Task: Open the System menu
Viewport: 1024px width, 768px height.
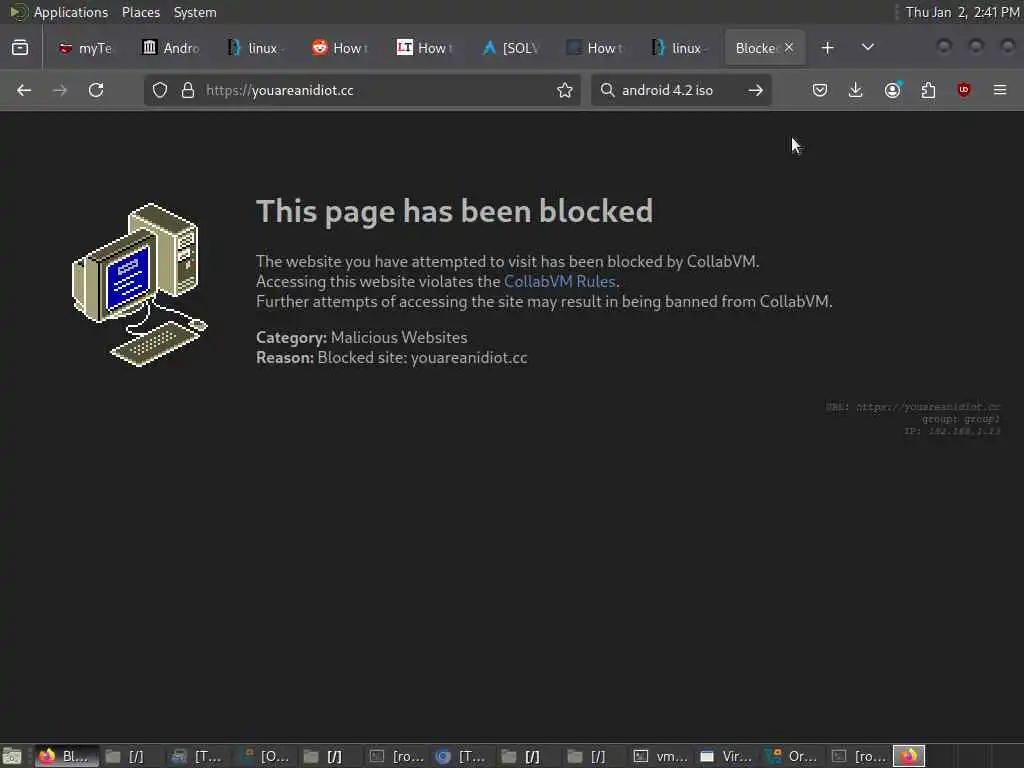Action: pos(195,12)
